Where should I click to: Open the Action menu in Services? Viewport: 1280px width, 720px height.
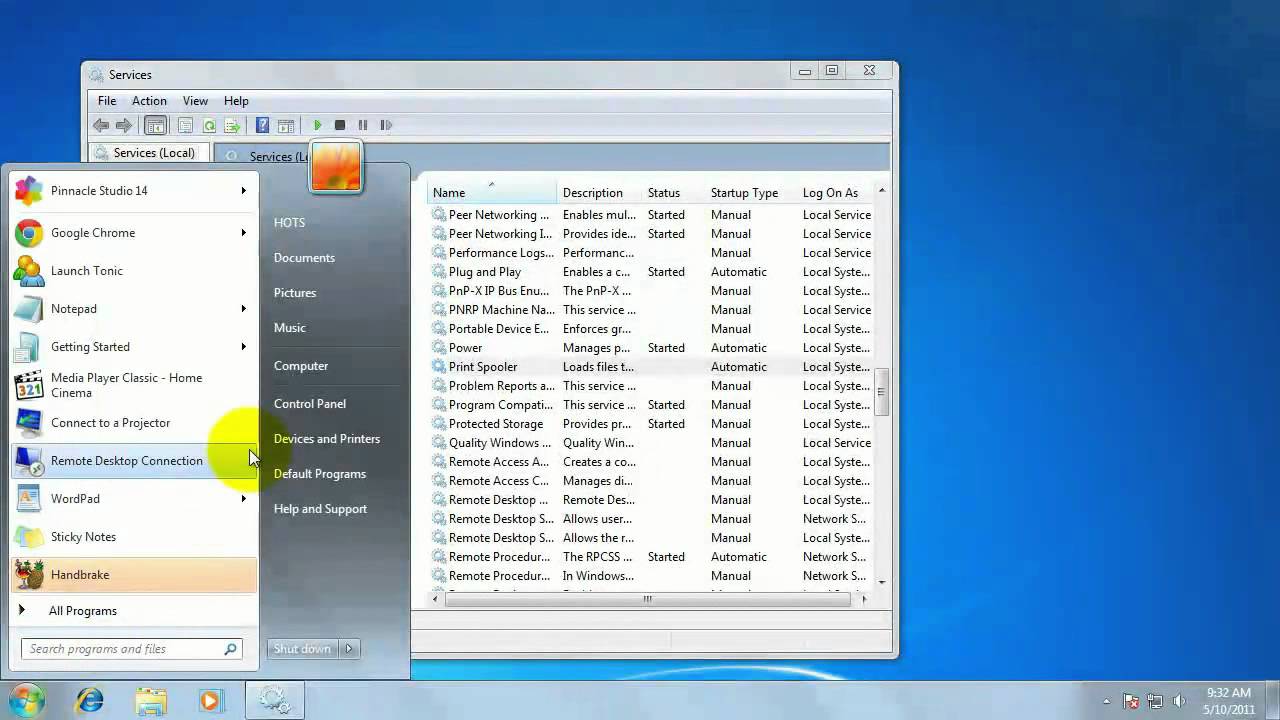pyautogui.click(x=149, y=101)
